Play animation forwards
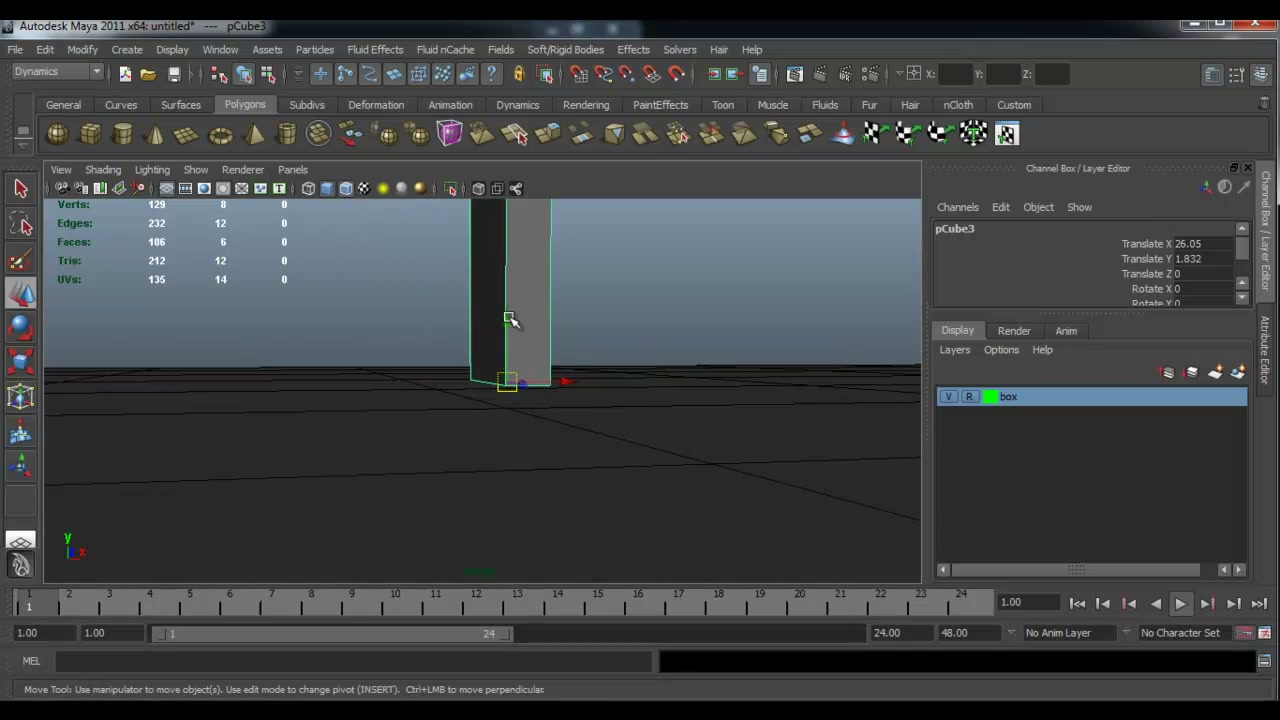This screenshot has width=1280, height=720. click(x=1181, y=604)
